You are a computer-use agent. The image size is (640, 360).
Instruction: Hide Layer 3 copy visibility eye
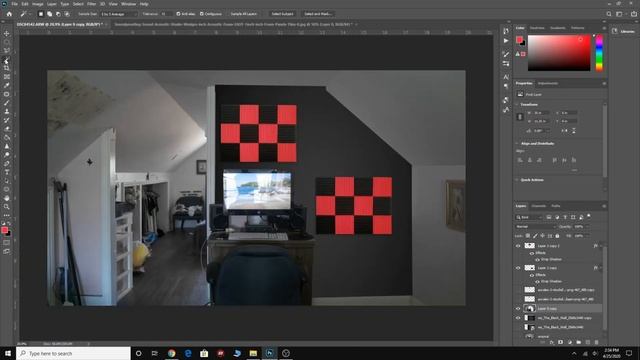point(518,268)
